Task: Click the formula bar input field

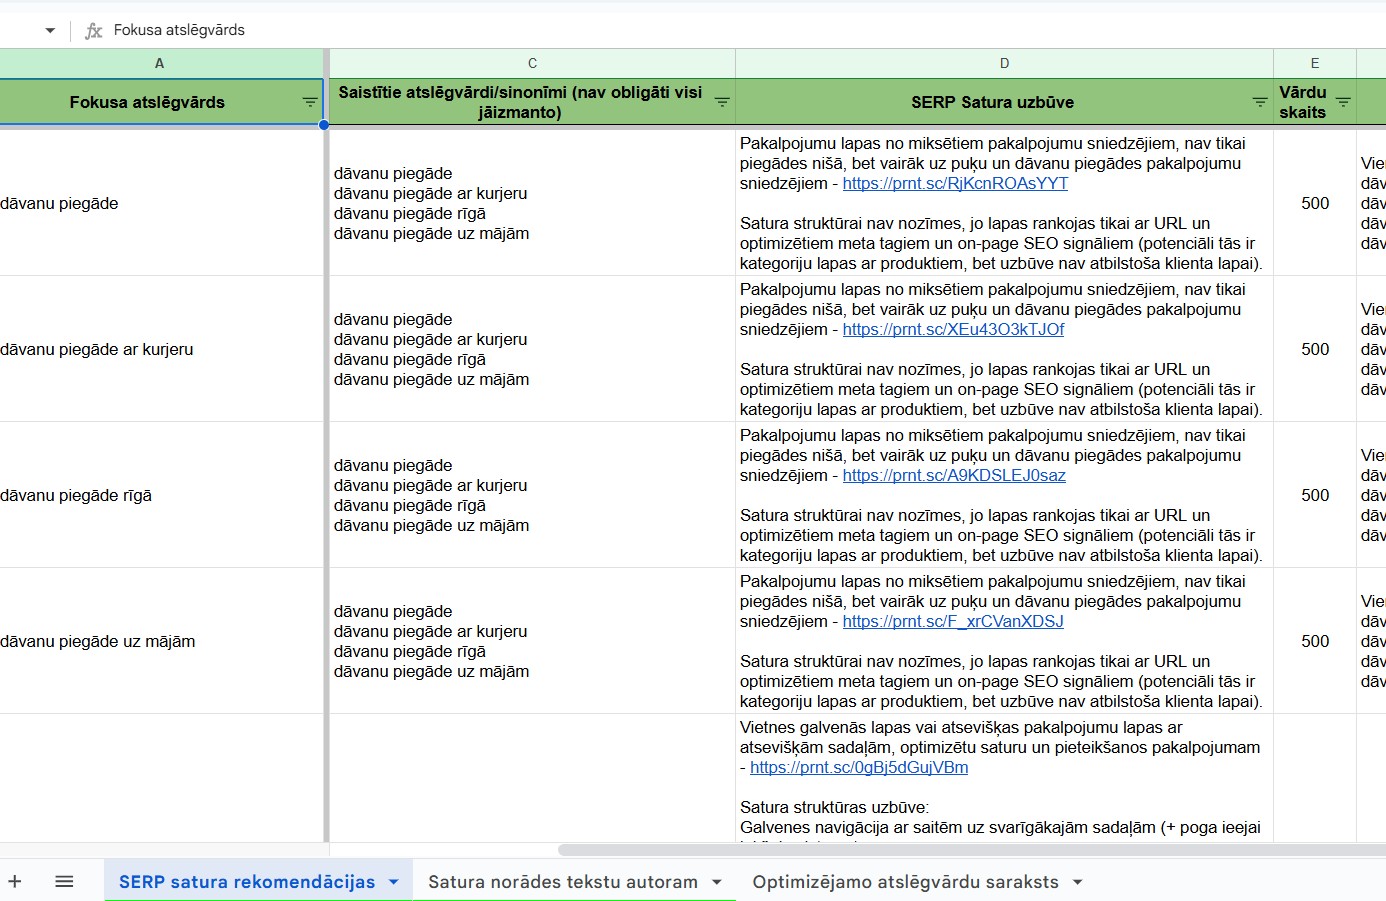Action: tap(700, 30)
